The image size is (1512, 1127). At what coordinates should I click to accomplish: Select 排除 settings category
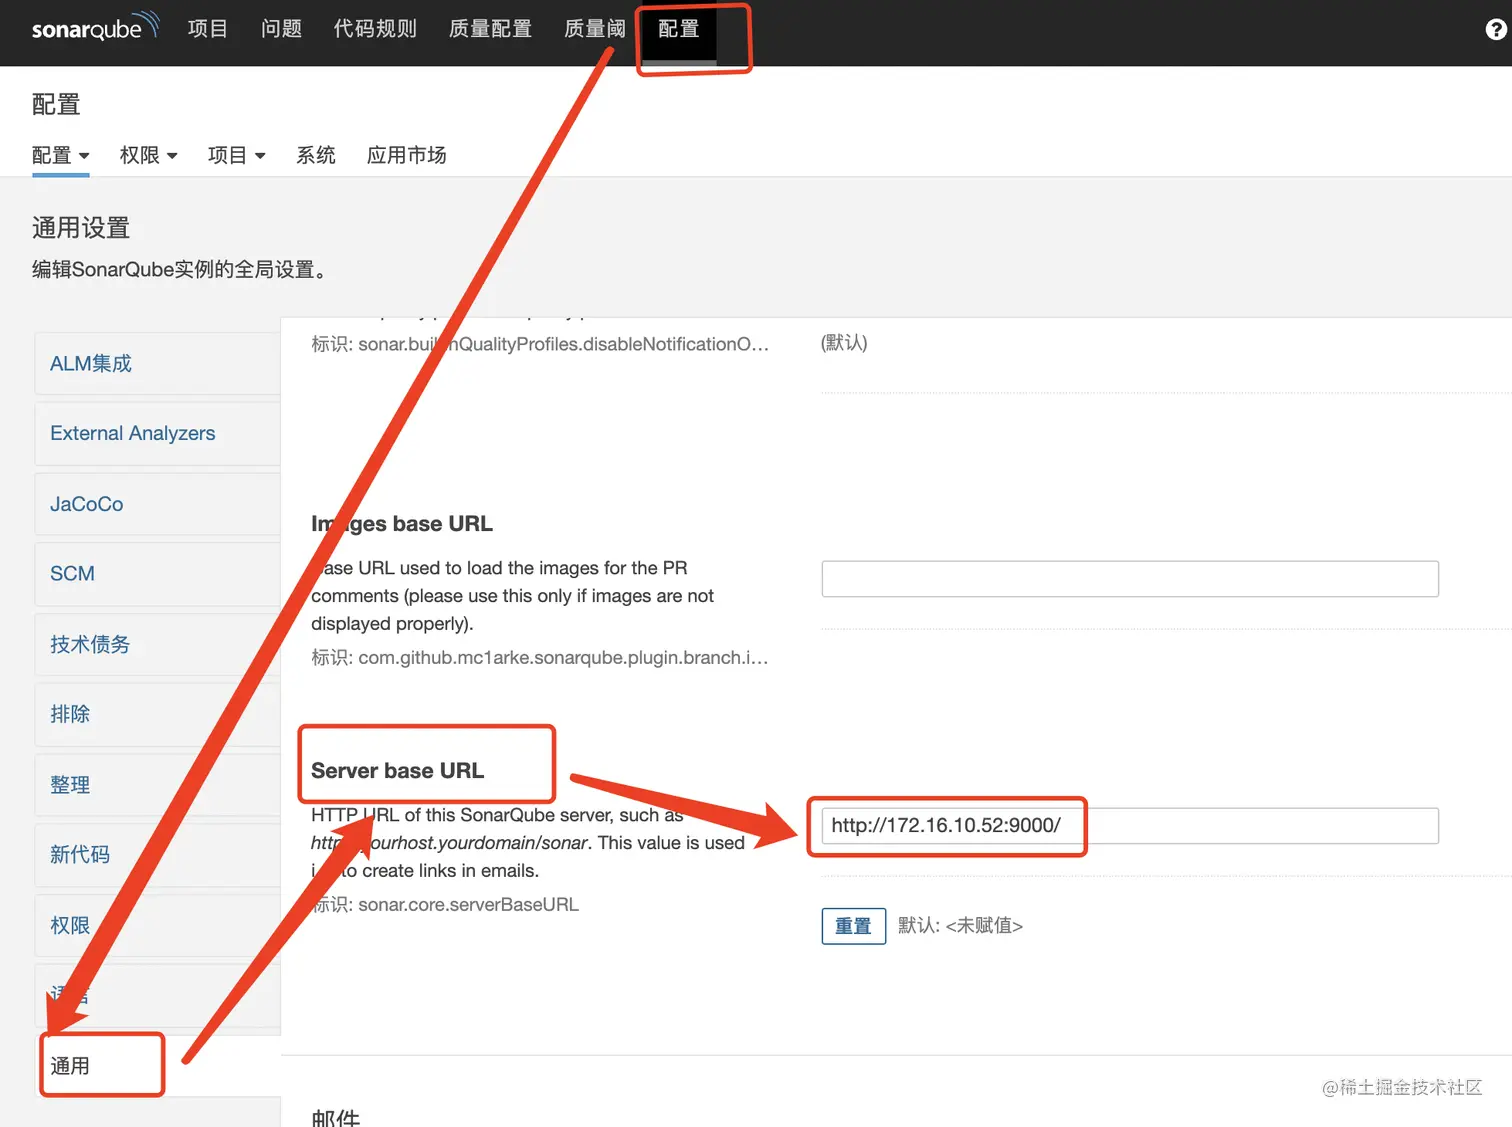[x=157, y=714]
